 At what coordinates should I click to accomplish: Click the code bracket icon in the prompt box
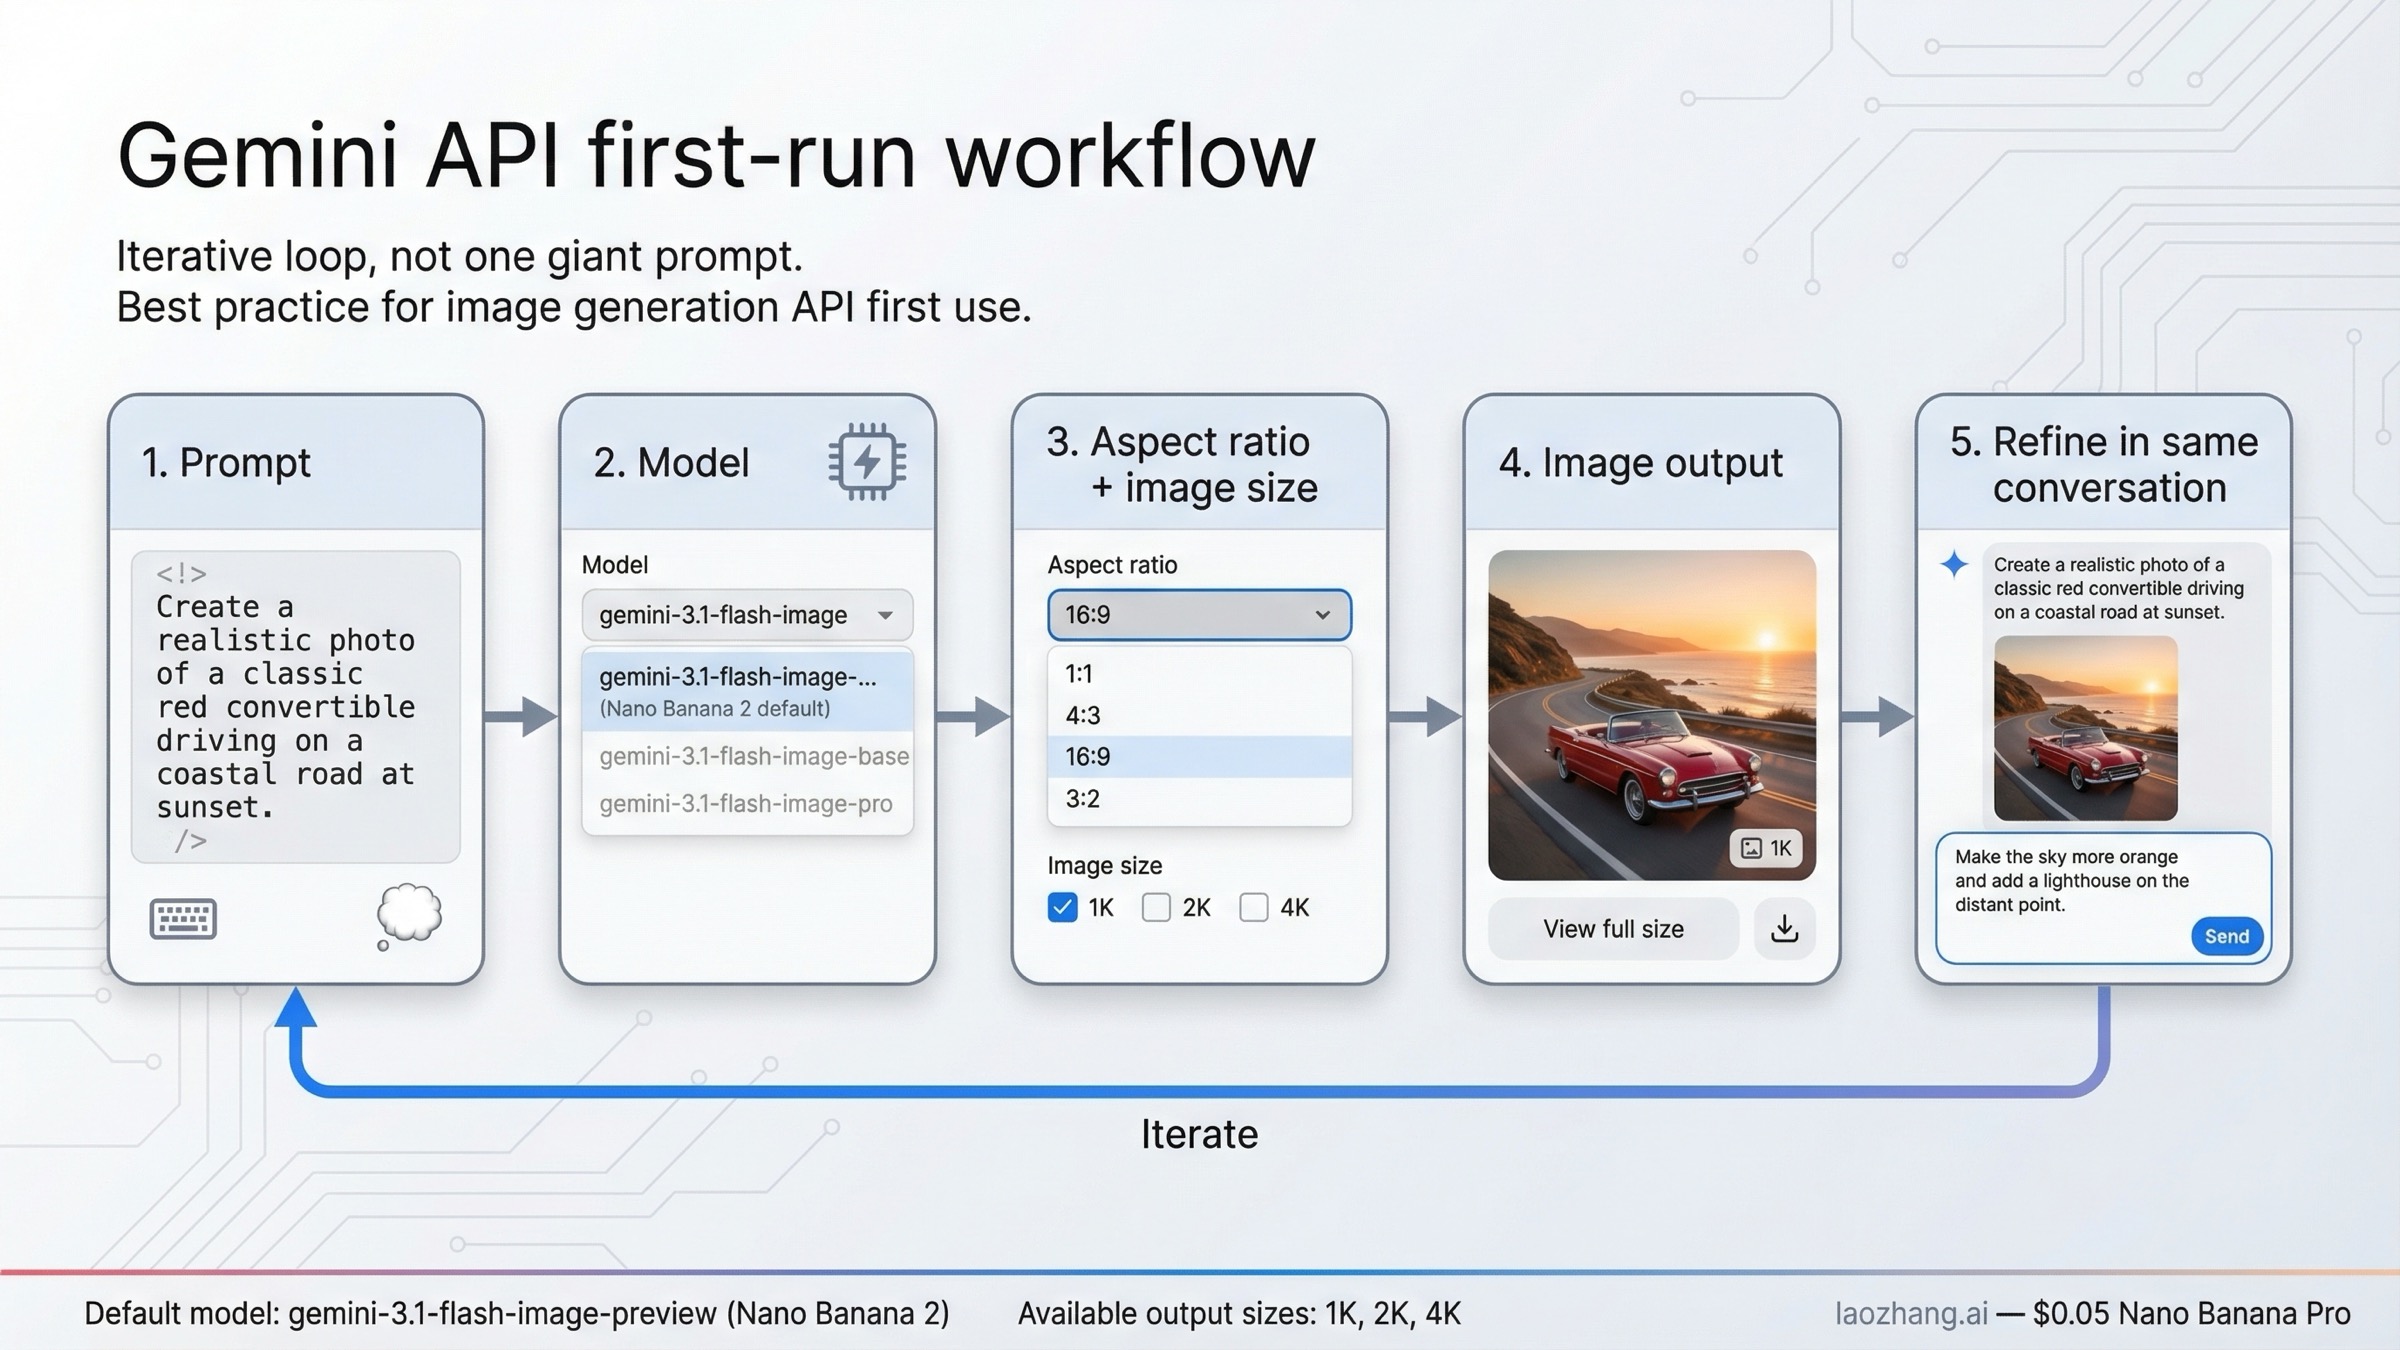tap(183, 573)
